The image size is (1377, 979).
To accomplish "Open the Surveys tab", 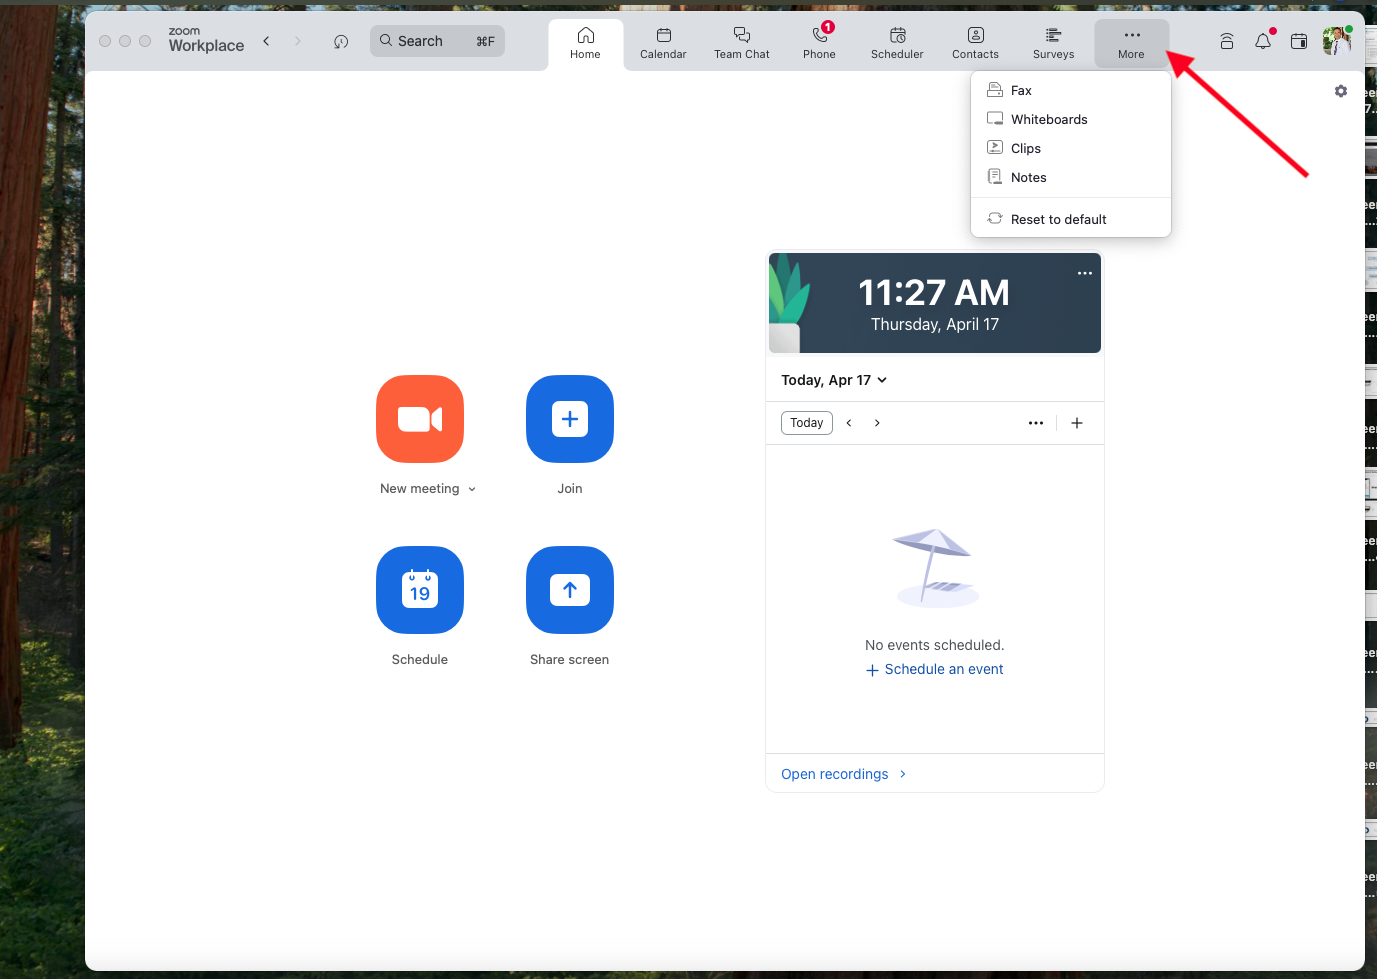I will pos(1053,44).
